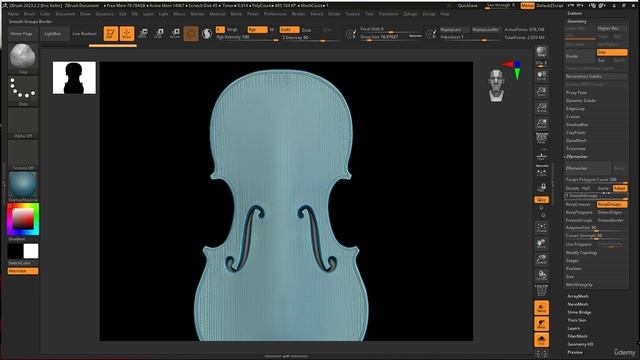Toggle the Adapt option in ZRemesher
This screenshot has height=360, width=640.
pos(620,188)
